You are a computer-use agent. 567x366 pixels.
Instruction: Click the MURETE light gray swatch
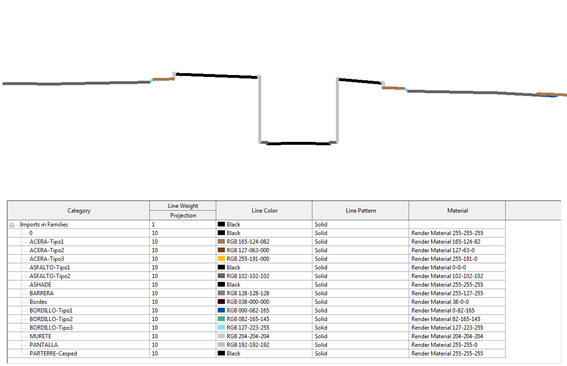tap(221, 336)
